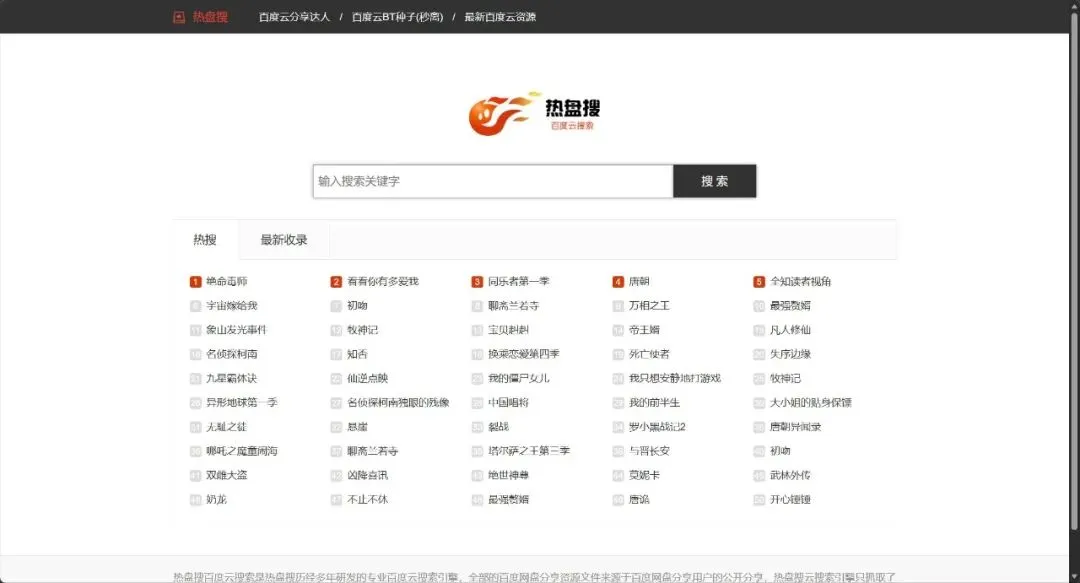Open the hot search 全知读者视角

coord(800,282)
